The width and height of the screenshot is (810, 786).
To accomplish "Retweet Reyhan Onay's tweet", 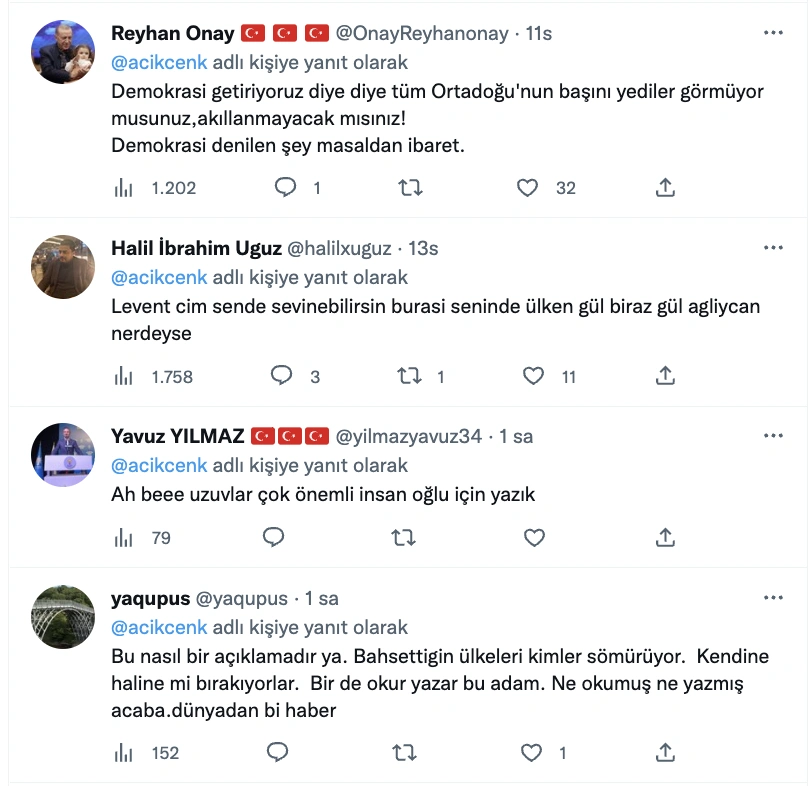I will point(409,187).
